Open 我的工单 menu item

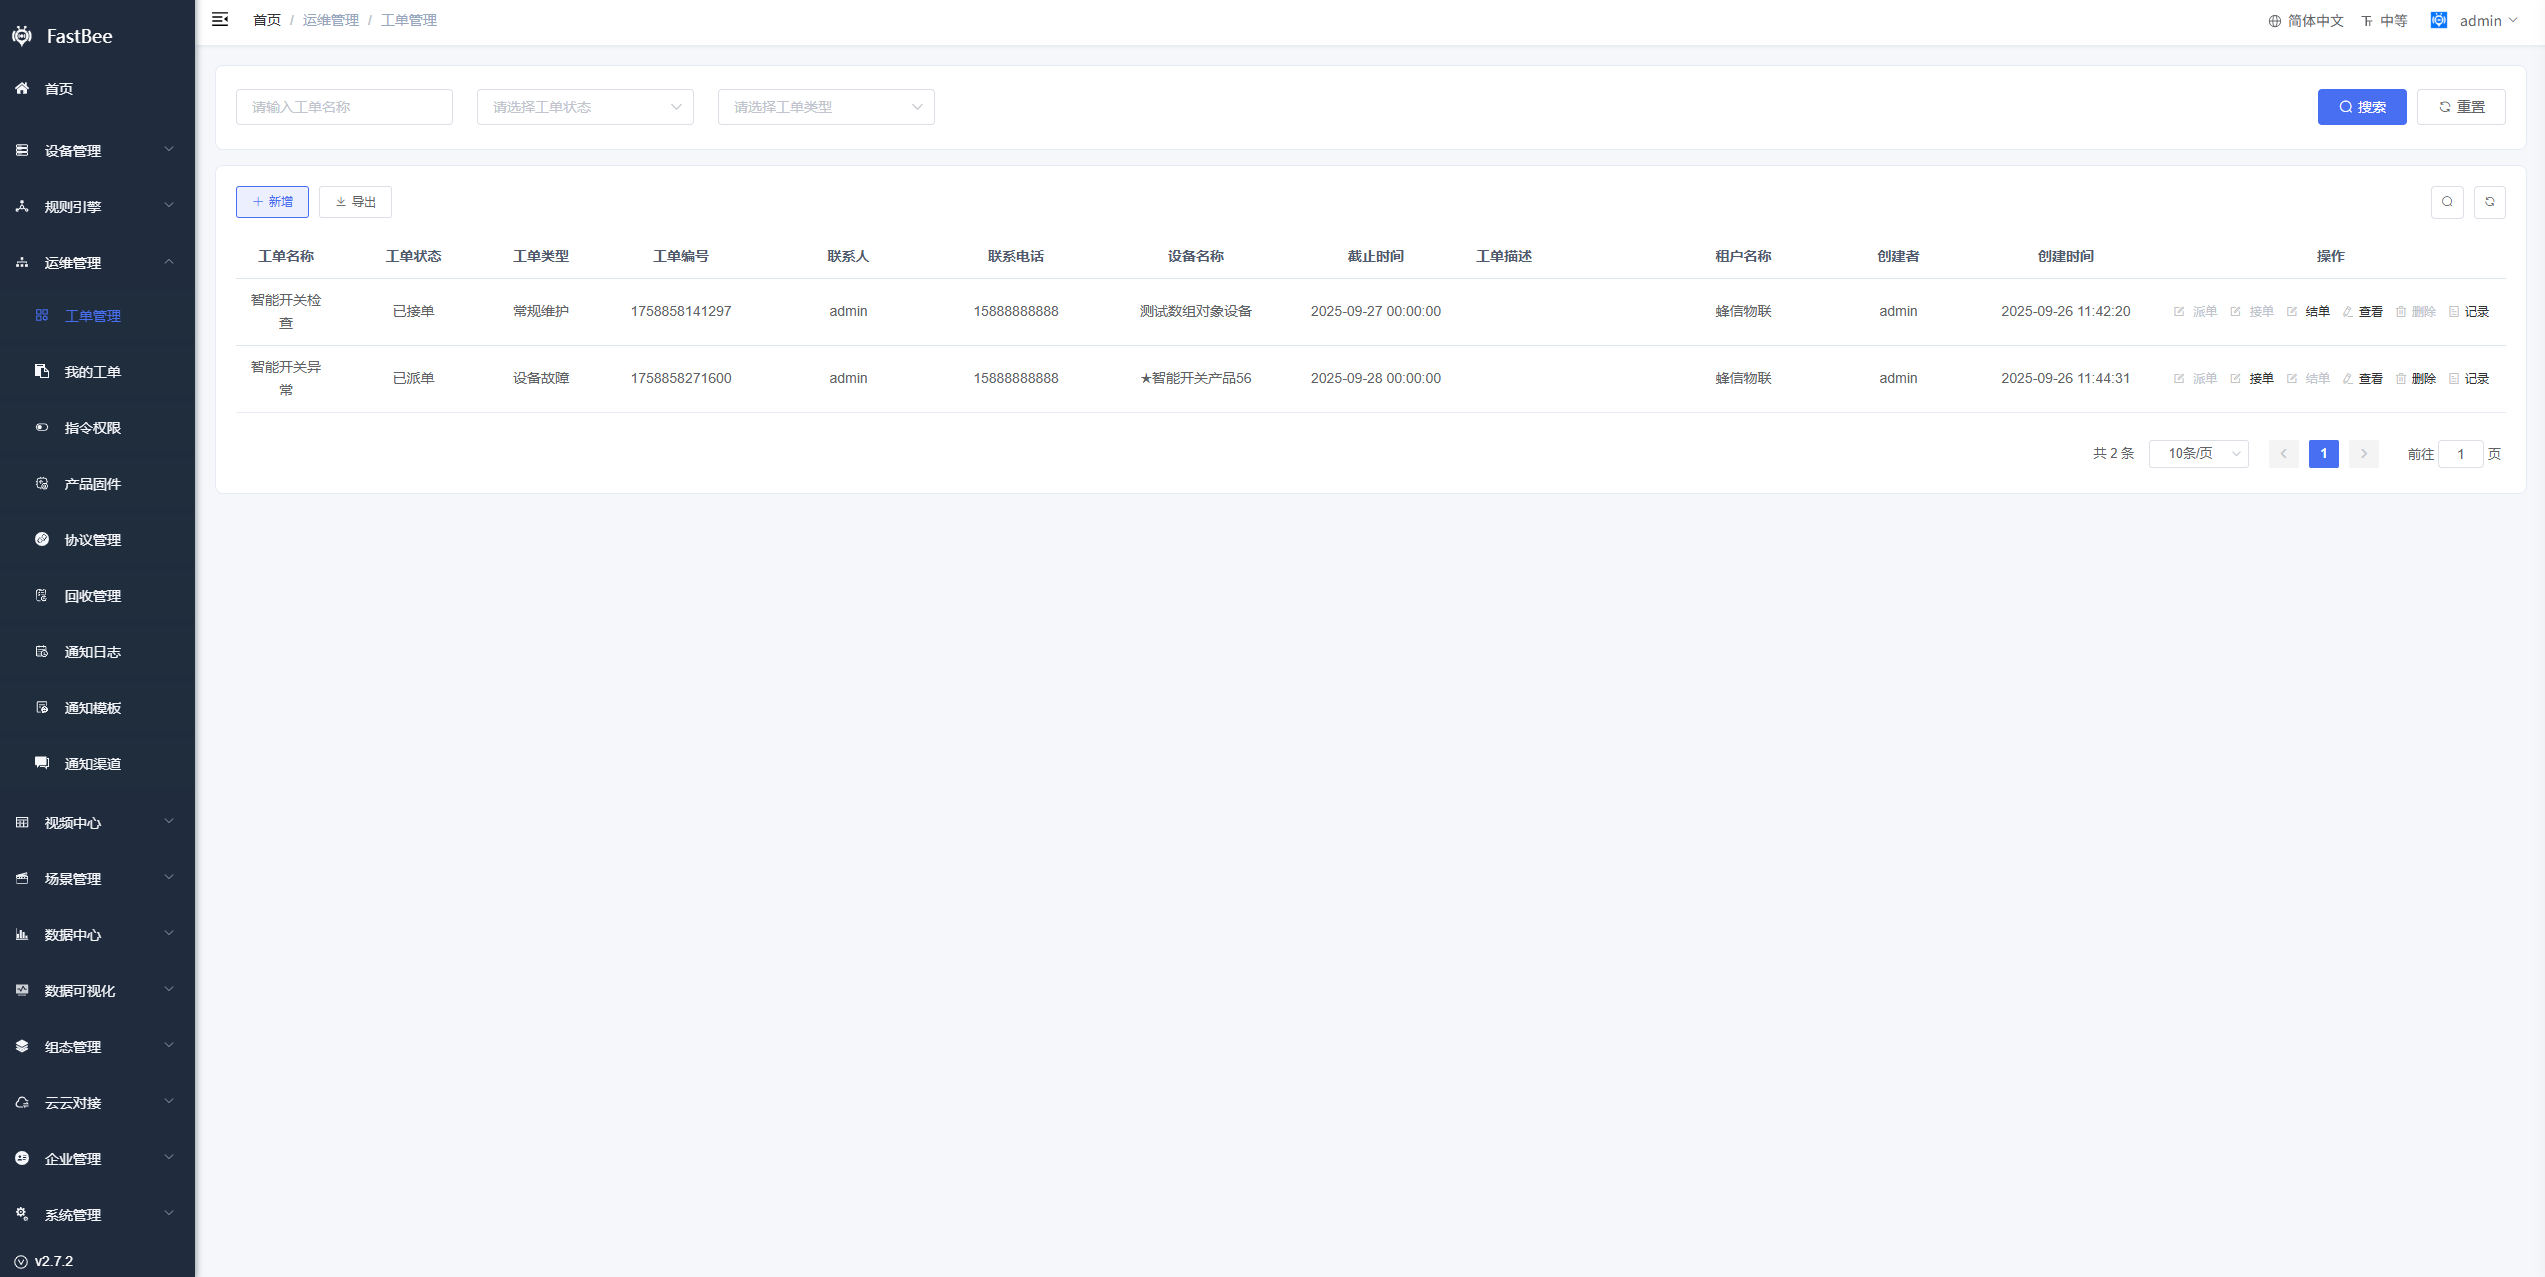click(92, 372)
